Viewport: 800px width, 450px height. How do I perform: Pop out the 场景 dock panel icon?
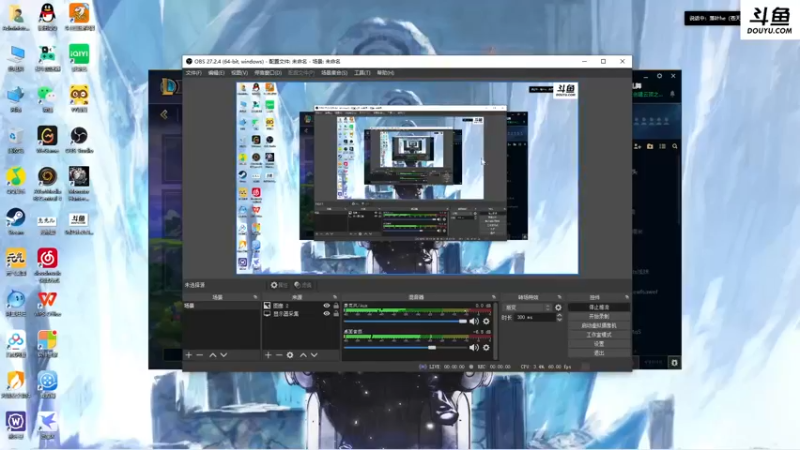point(255,297)
